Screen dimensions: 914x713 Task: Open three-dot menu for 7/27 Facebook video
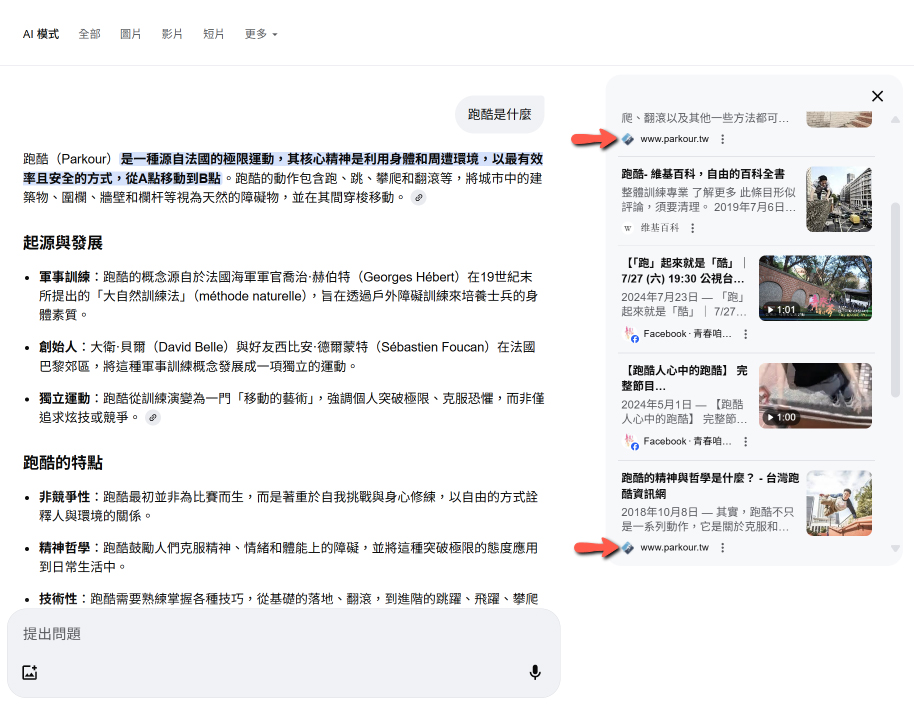tap(746, 334)
